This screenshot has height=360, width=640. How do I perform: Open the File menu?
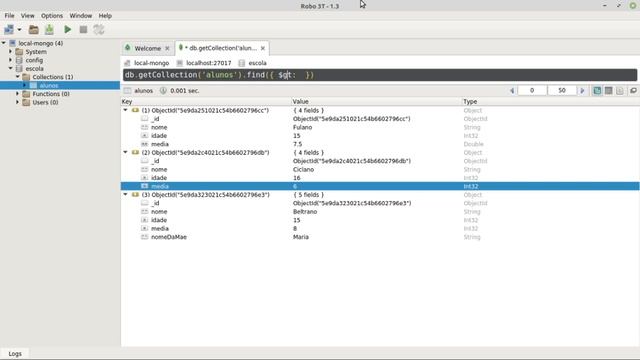click(9, 16)
